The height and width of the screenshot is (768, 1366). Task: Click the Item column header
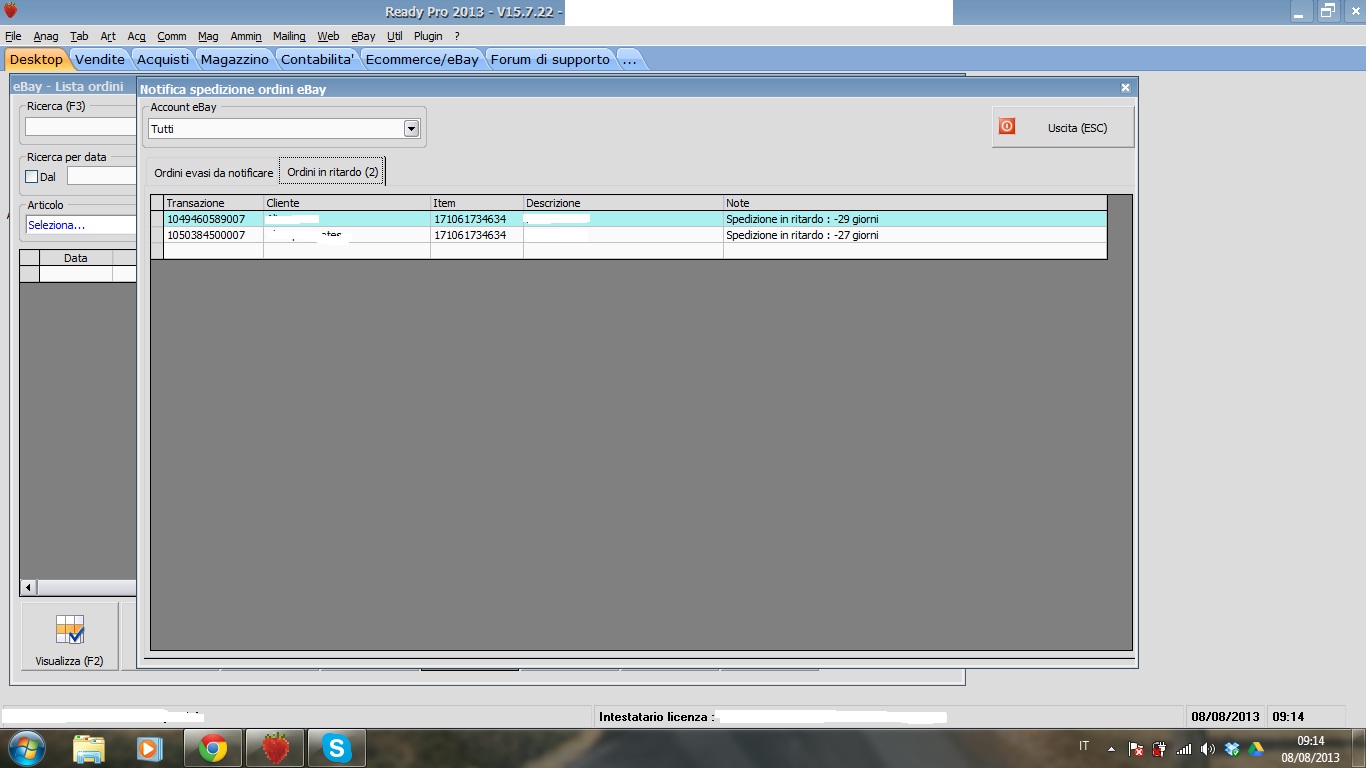(x=477, y=203)
